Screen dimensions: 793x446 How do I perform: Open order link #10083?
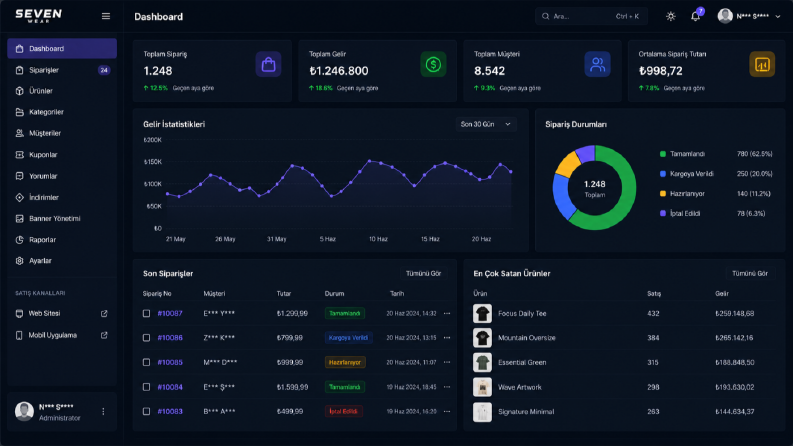coord(170,411)
